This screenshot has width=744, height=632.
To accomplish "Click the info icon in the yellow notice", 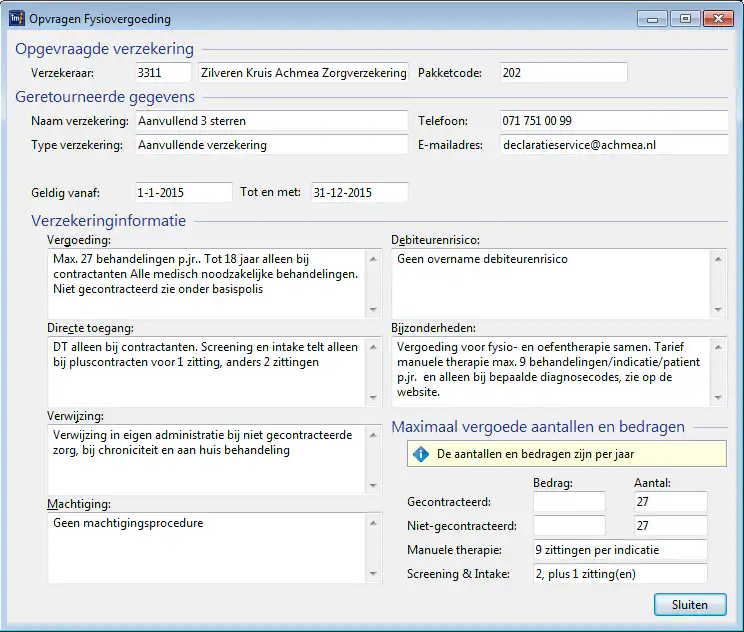I will [421, 454].
